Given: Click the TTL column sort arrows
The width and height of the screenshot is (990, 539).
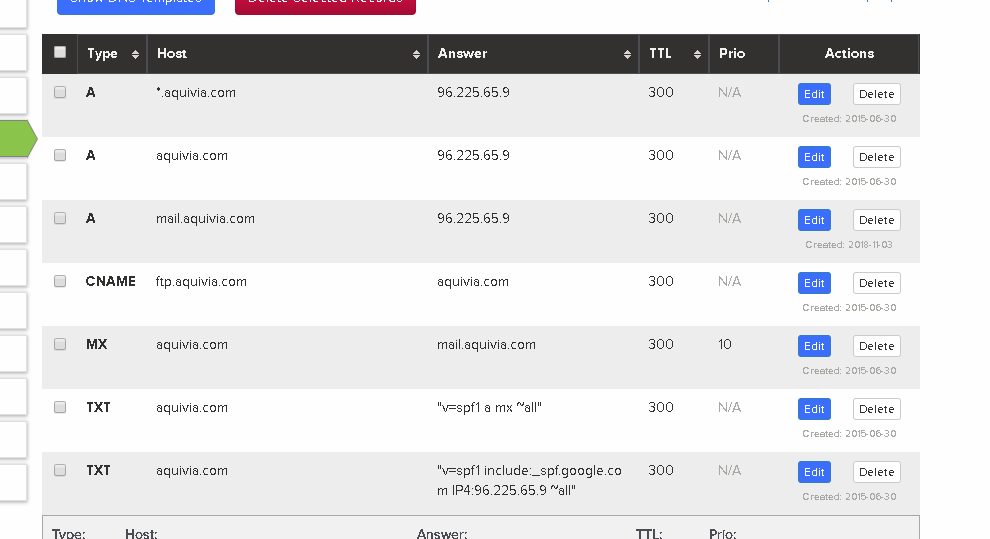Looking at the screenshot, I should 696,54.
